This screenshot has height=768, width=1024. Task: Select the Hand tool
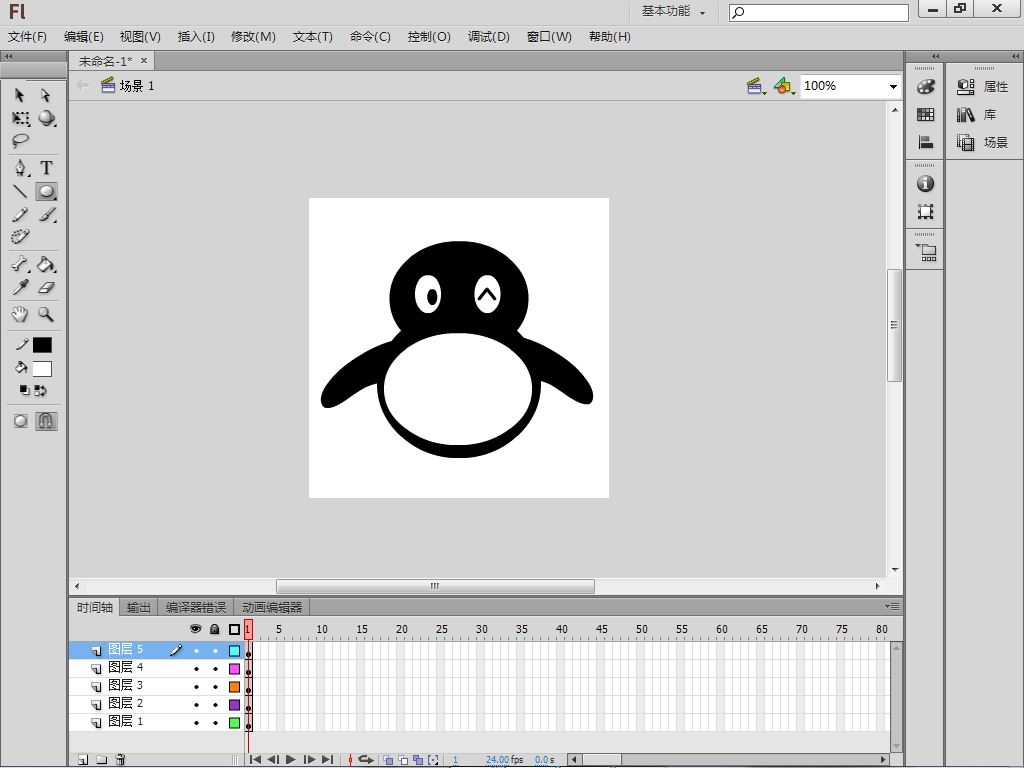(x=20, y=314)
